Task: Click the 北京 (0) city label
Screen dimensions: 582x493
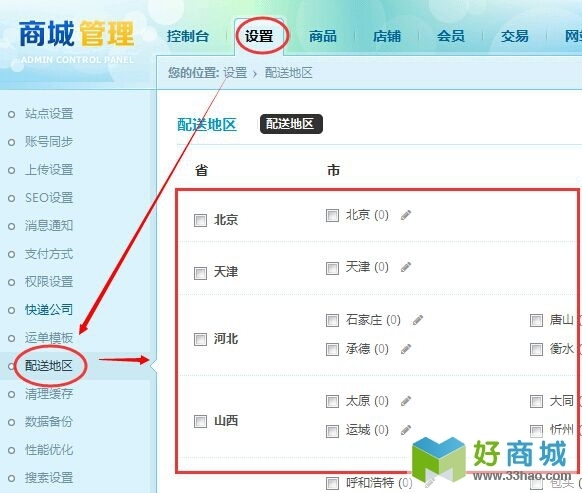Action: point(367,215)
